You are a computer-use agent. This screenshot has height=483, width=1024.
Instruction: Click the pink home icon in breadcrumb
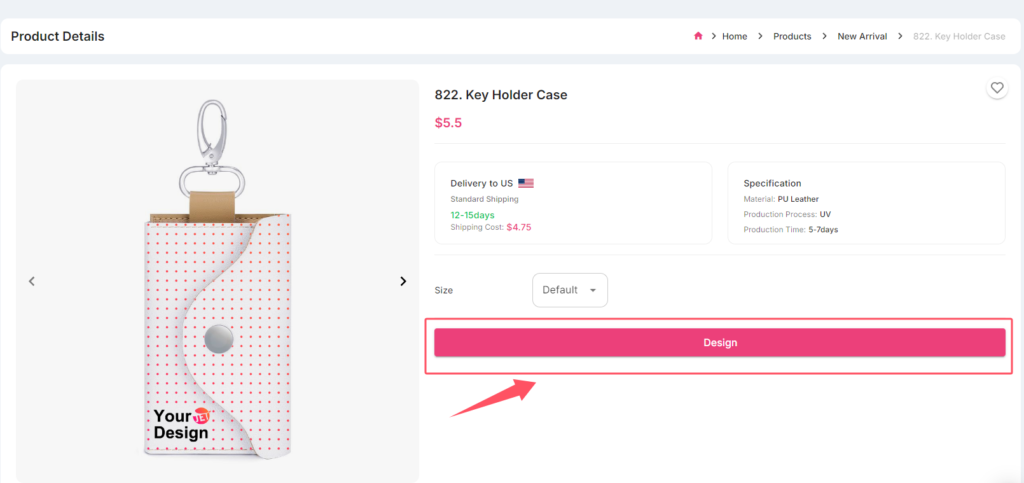click(698, 36)
